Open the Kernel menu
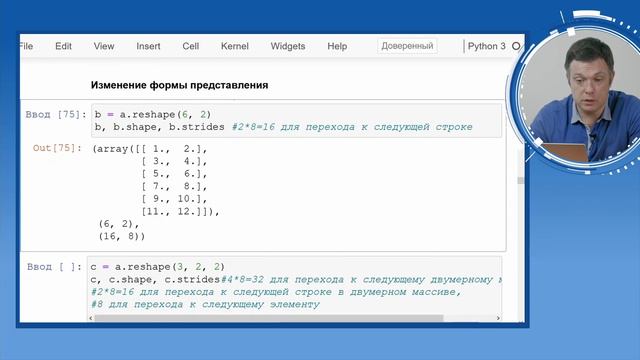Viewport: 640px width, 360px height. [235, 46]
